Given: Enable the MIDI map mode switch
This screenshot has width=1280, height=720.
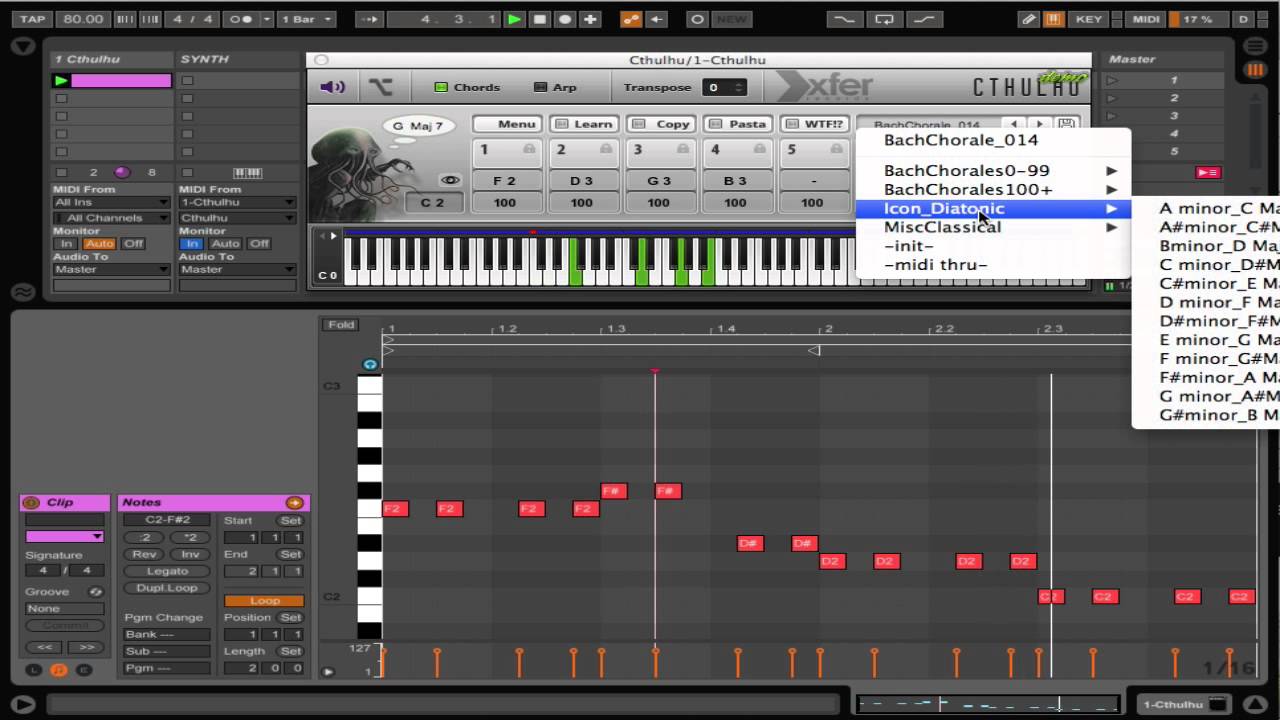Looking at the screenshot, I should 1145,19.
